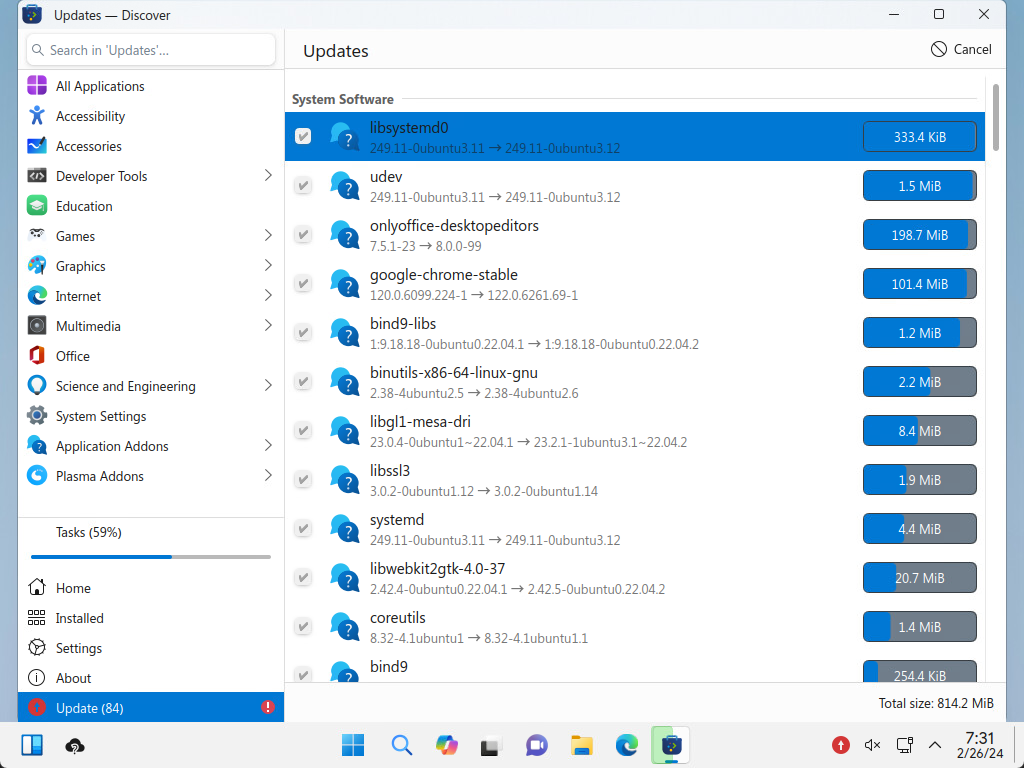Click the Plasma Addons icon

pyautogui.click(x=37, y=476)
